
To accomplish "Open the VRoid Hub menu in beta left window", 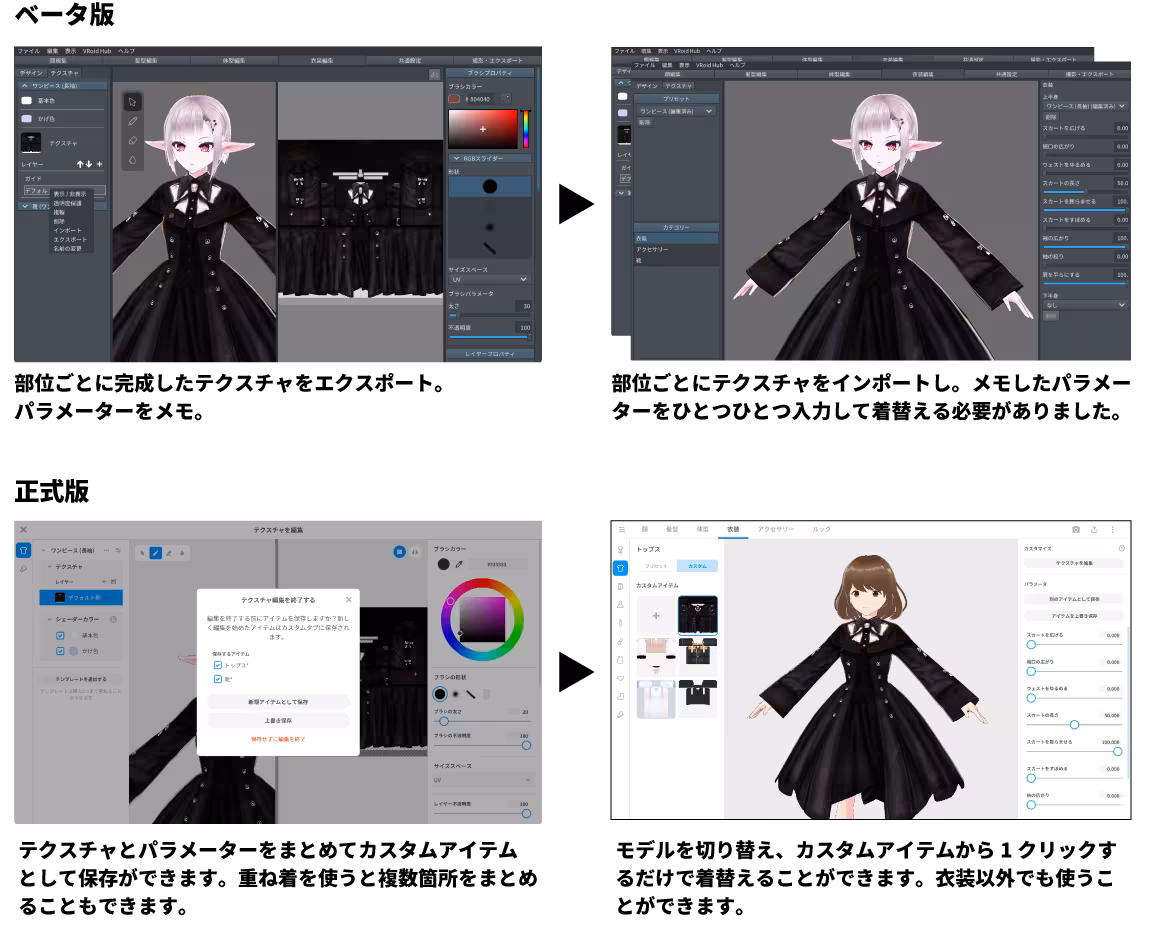I will click(x=97, y=51).
